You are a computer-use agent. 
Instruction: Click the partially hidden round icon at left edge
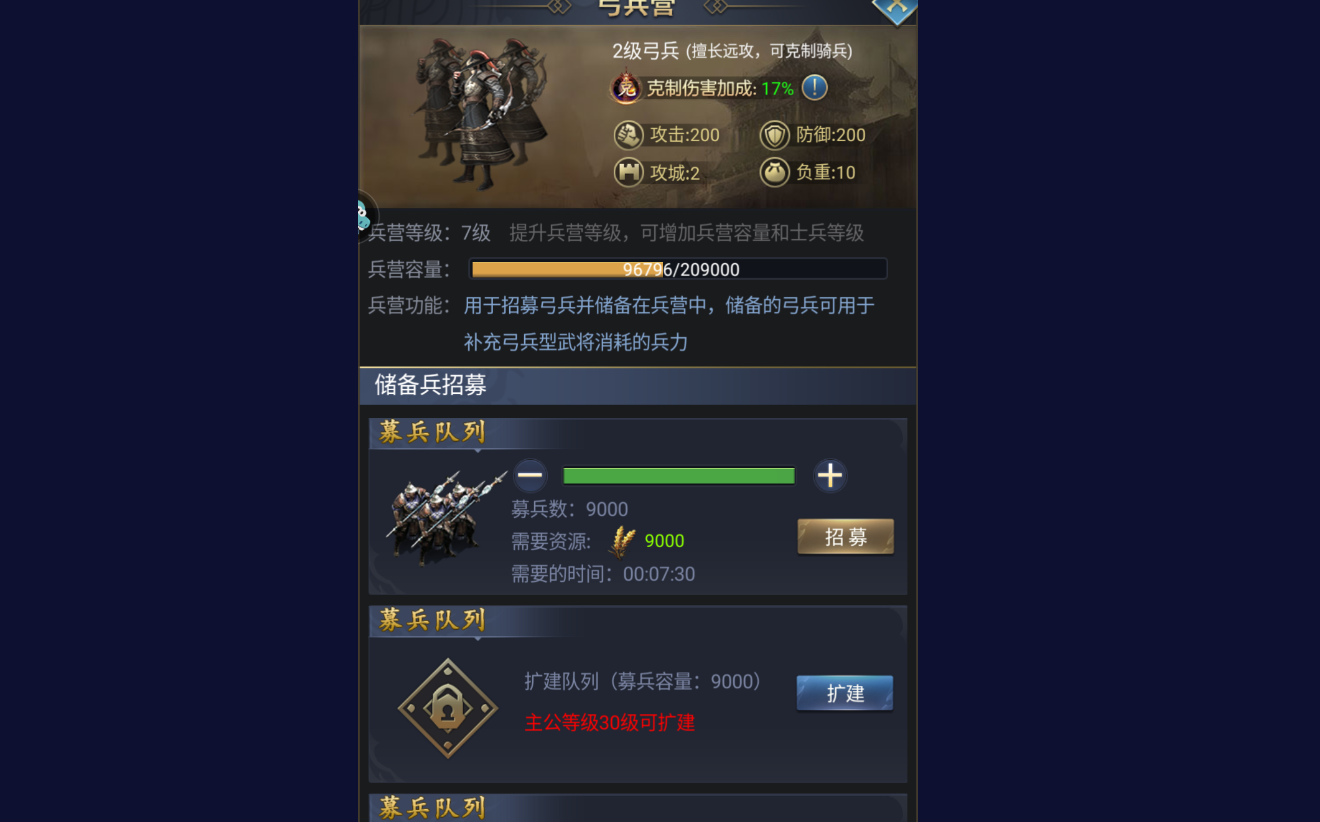tap(367, 216)
